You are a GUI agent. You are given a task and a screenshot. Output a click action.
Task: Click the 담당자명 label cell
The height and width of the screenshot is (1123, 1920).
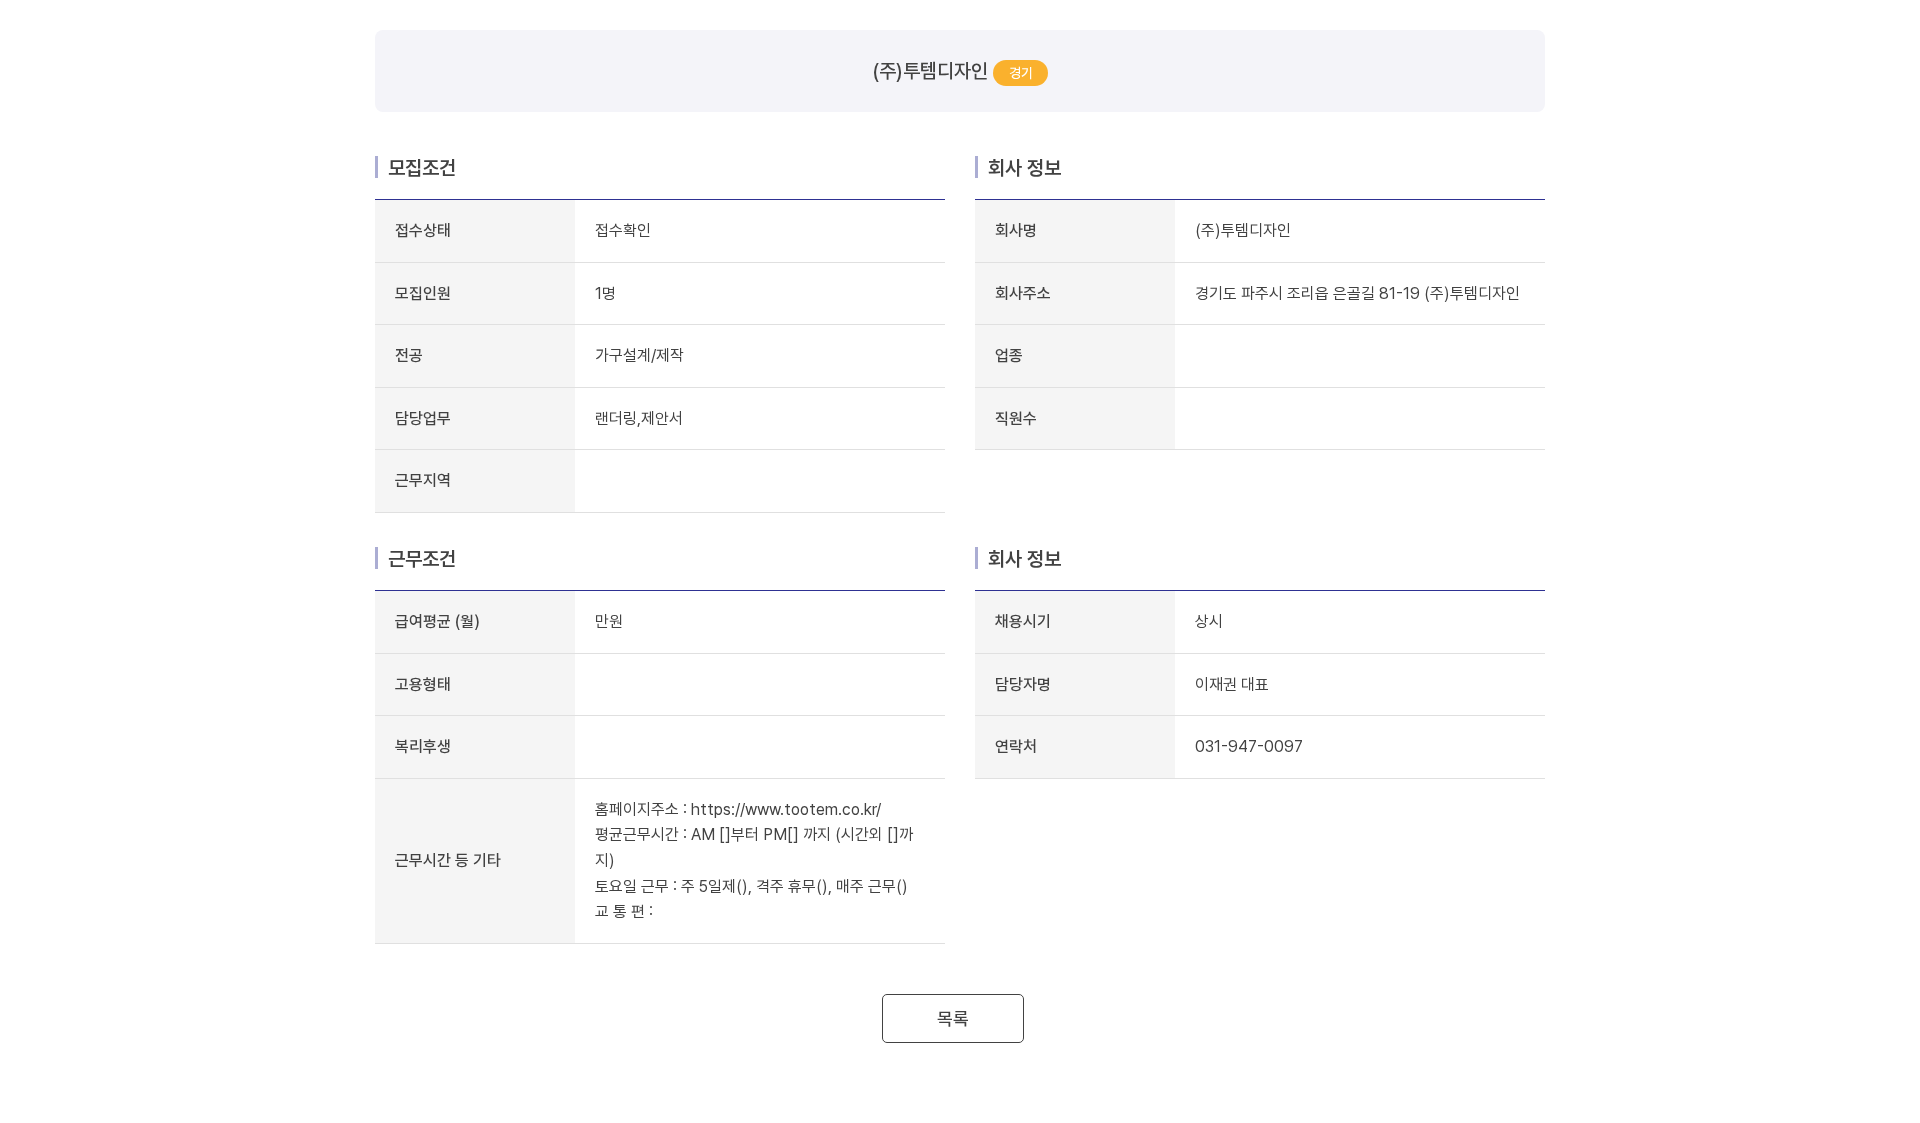pyautogui.click(x=1075, y=685)
